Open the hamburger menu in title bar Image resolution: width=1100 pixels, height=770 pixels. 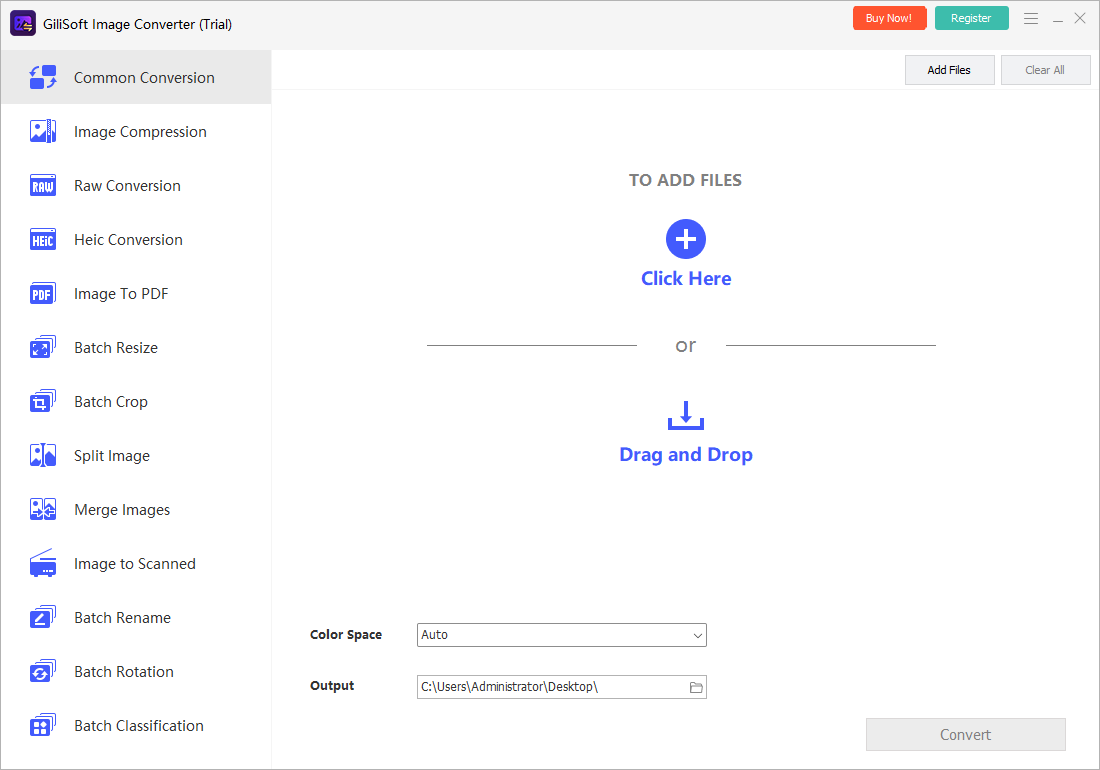[1031, 19]
